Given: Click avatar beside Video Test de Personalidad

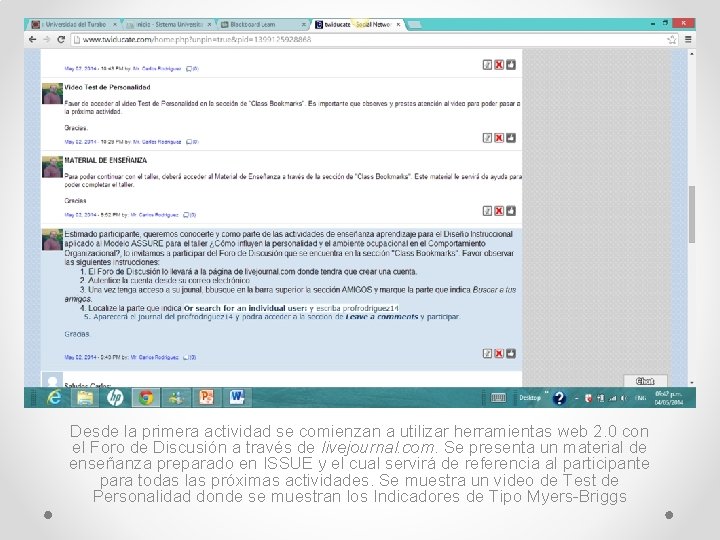Looking at the screenshot, I should tap(52, 94).
